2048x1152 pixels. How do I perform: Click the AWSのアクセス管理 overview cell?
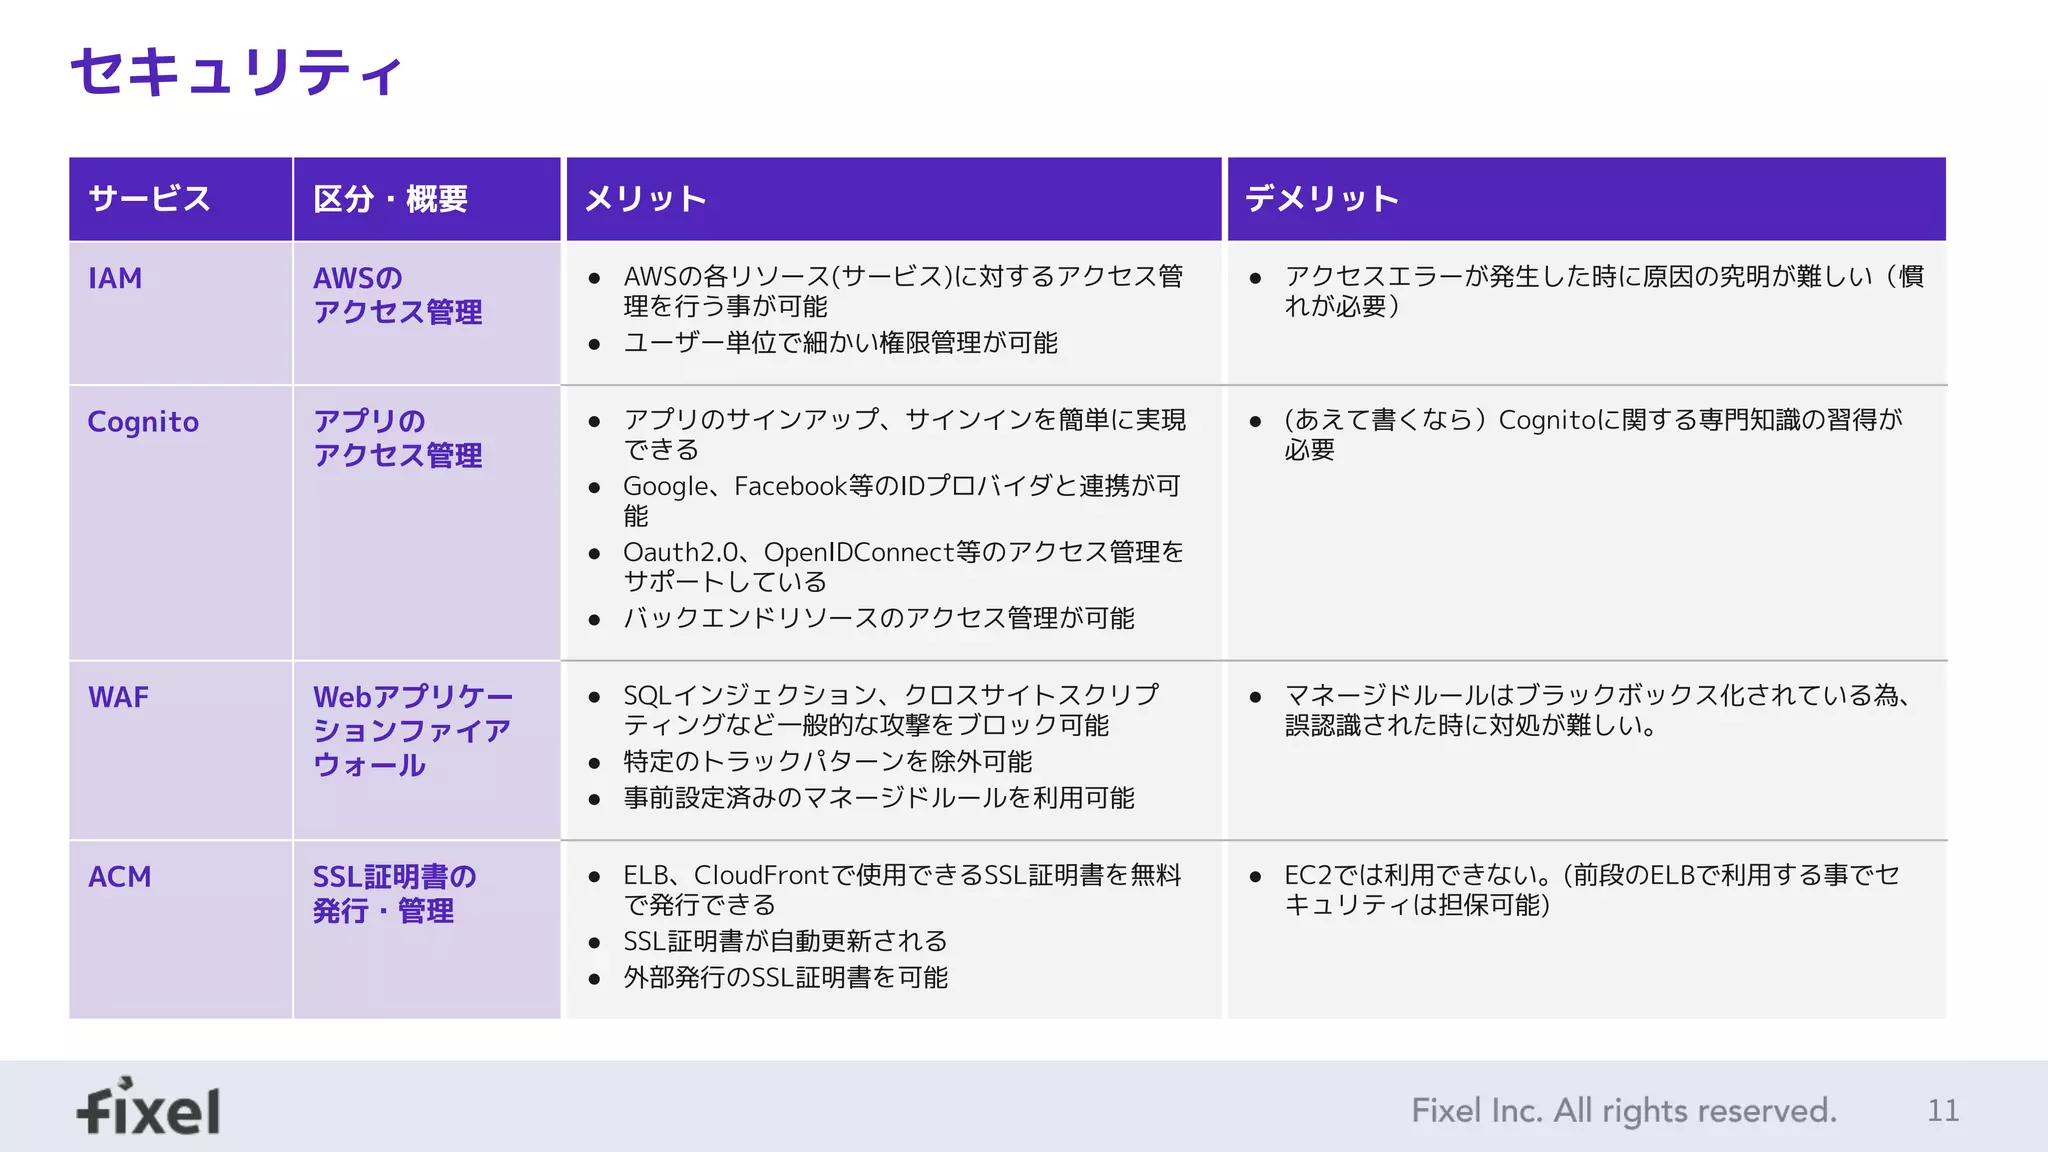pyautogui.click(x=397, y=295)
